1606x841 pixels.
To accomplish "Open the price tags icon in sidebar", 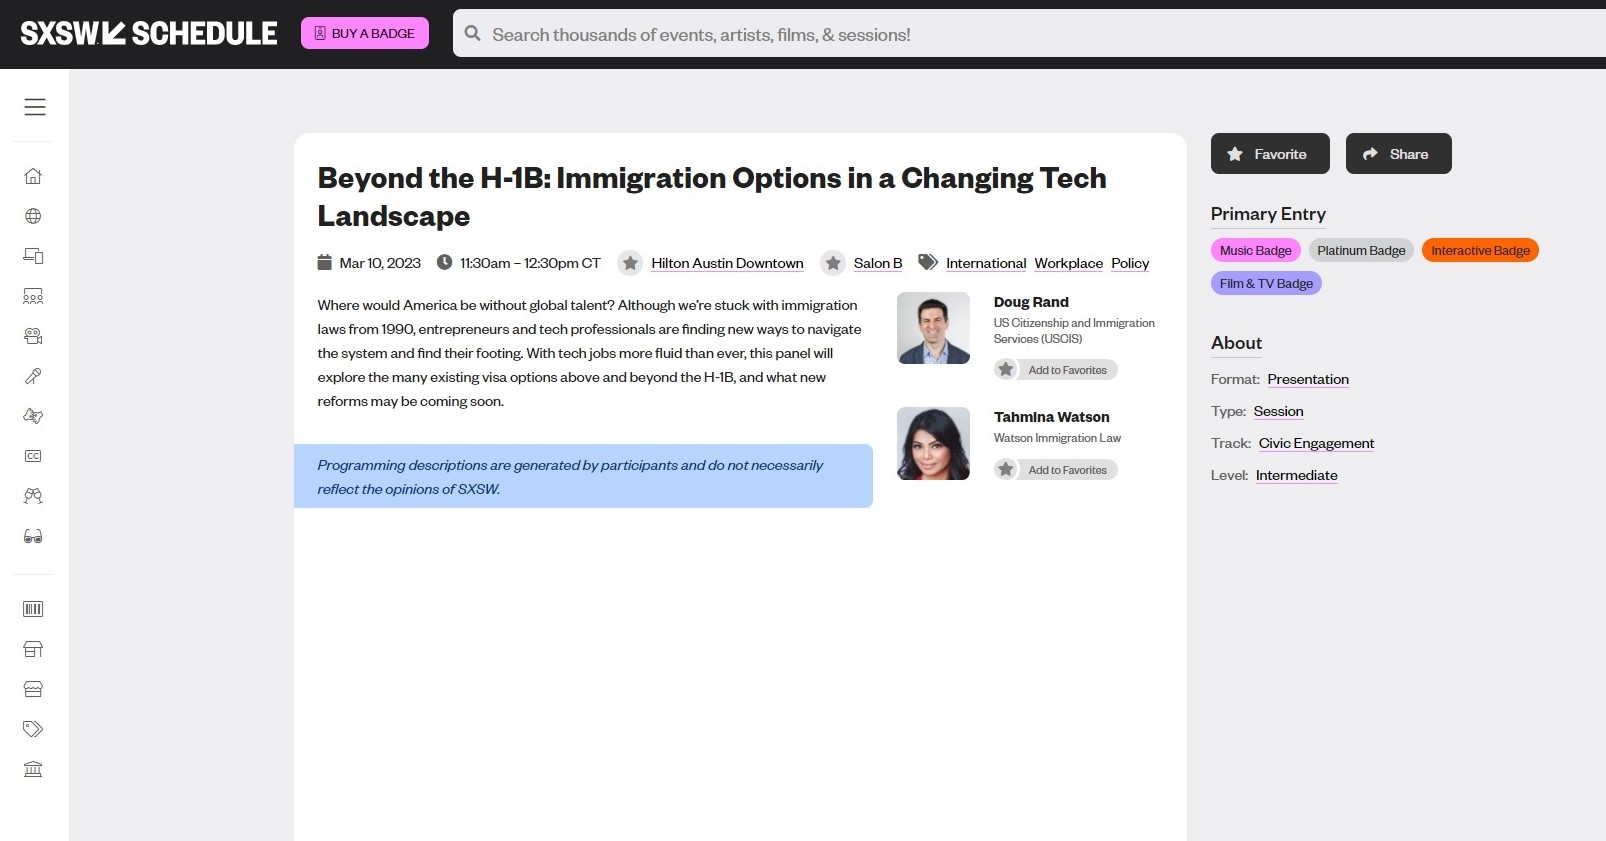I will click(33, 729).
